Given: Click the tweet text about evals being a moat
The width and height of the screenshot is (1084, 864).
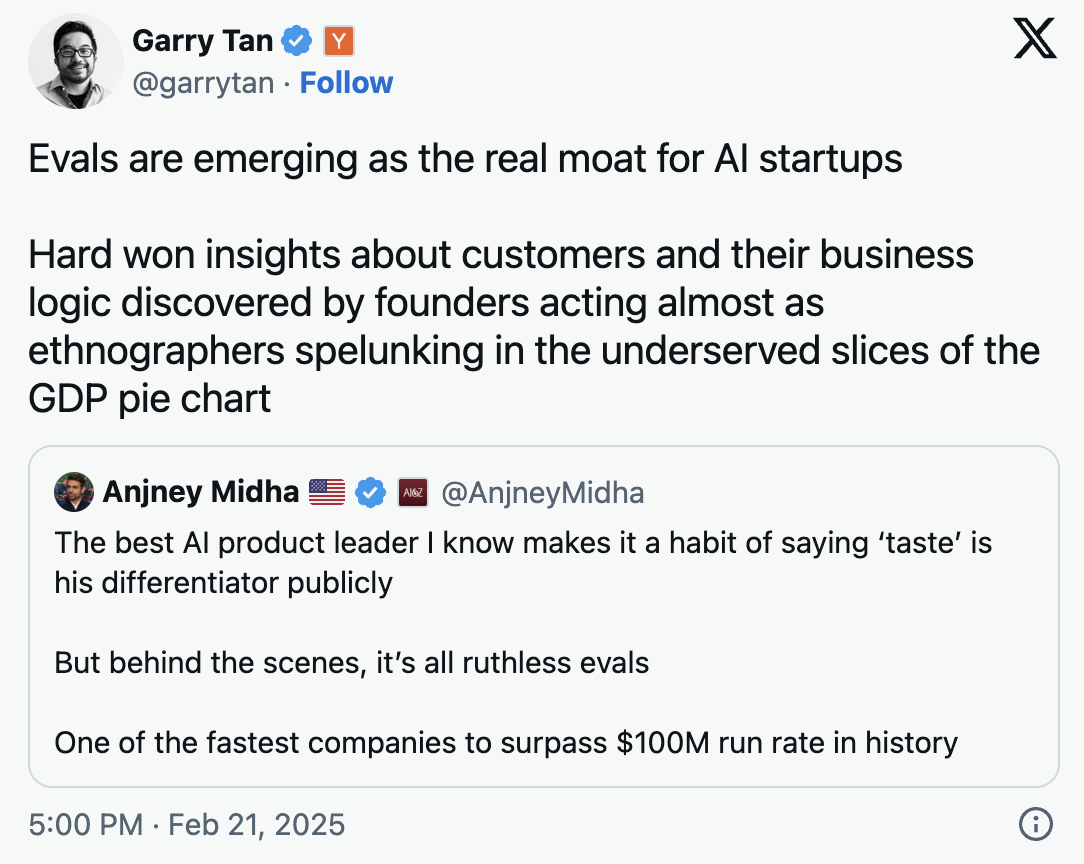Looking at the screenshot, I should (x=466, y=158).
